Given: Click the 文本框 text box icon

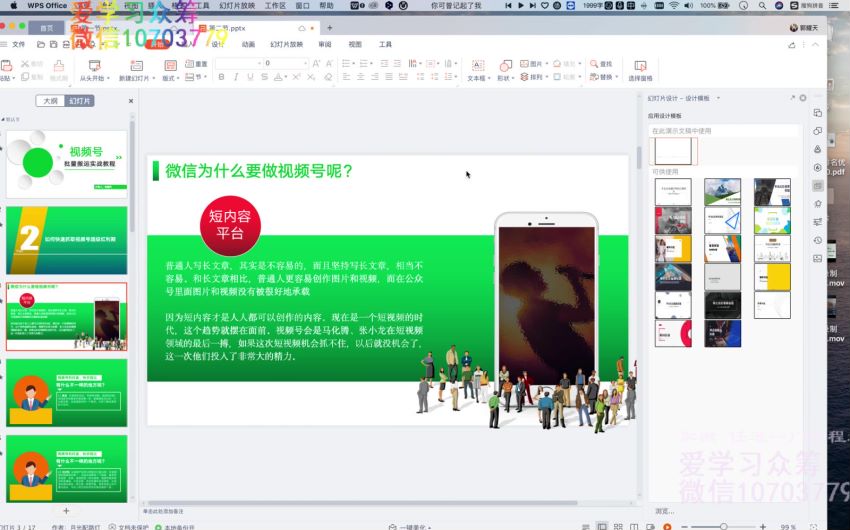Looking at the screenshot, I should click(477, 66).
